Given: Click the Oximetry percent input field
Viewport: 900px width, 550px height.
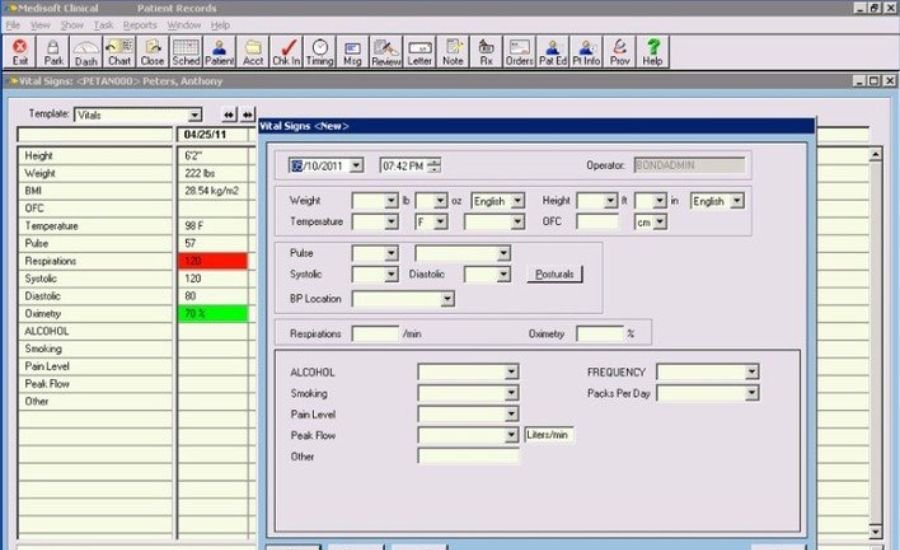Looking at the screenshot, I should tap(600, 334).
